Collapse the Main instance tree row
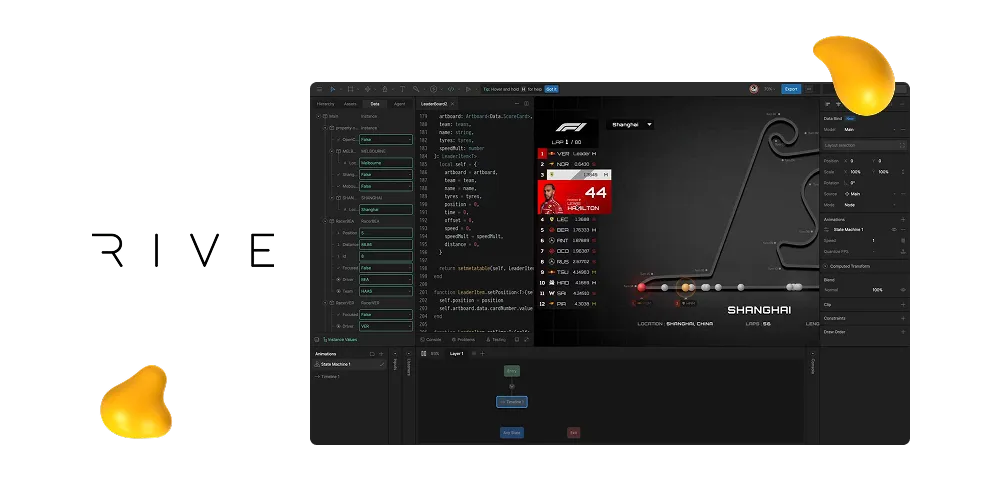 pos(318,116)
